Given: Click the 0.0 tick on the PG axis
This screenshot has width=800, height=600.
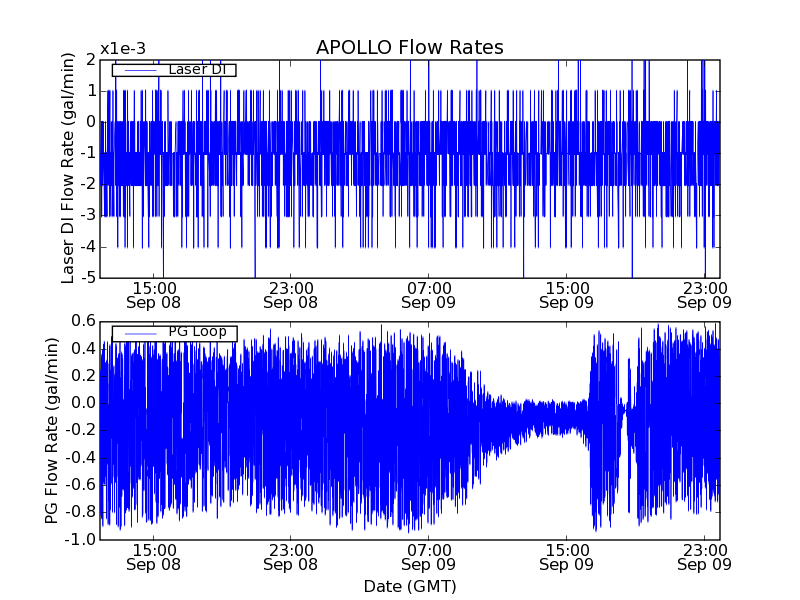Looking at the screenshot, I should click(83, 403).
